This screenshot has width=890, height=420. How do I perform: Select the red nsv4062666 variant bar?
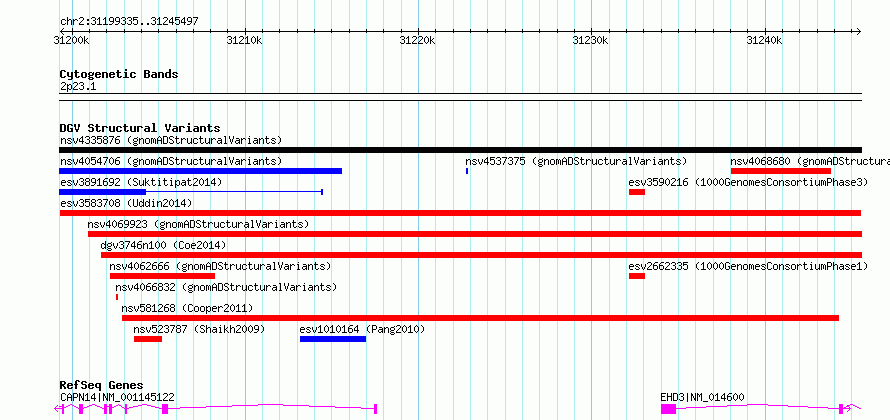[162, 276]
